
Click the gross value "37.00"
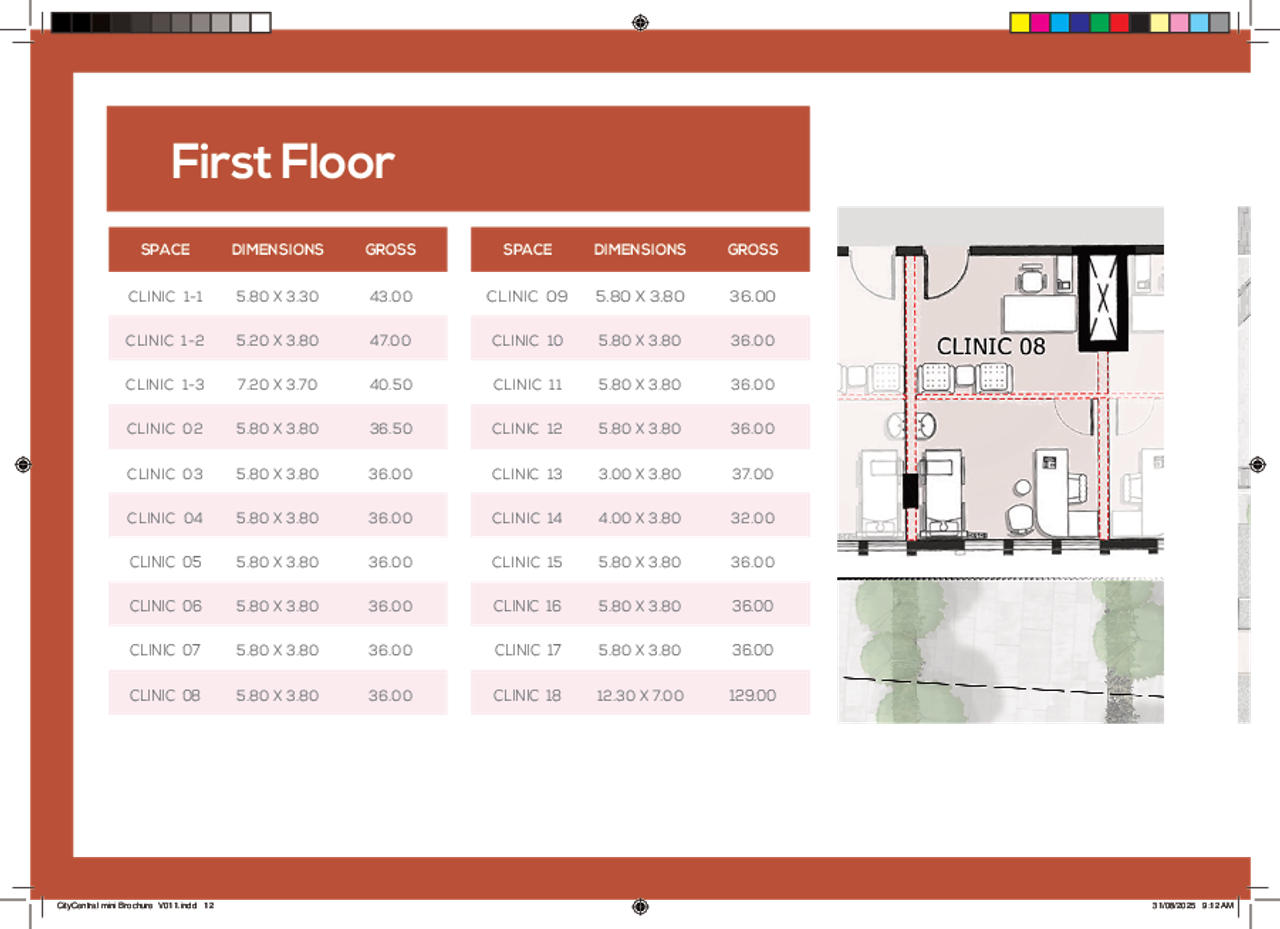(x=752, y=474)
